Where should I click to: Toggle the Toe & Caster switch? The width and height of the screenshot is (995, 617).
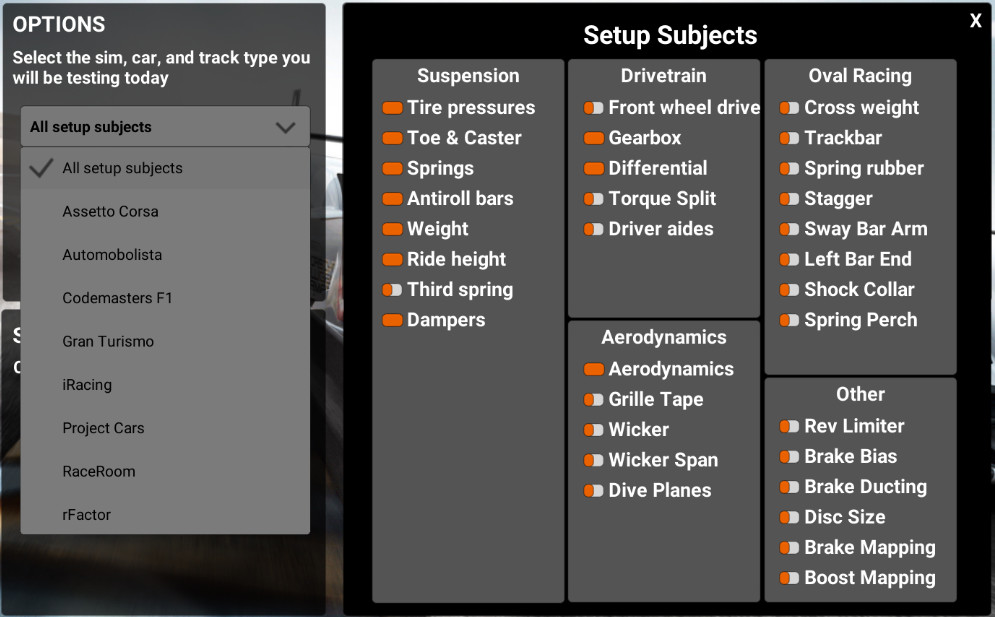[391, 138]
